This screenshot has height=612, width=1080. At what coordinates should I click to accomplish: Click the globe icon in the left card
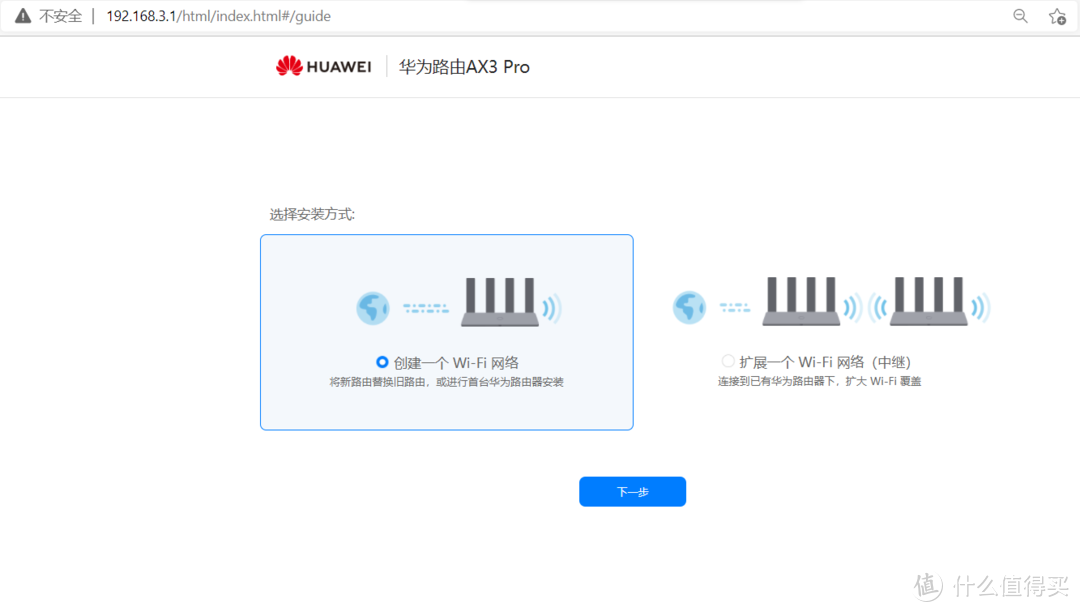[372, 308]
